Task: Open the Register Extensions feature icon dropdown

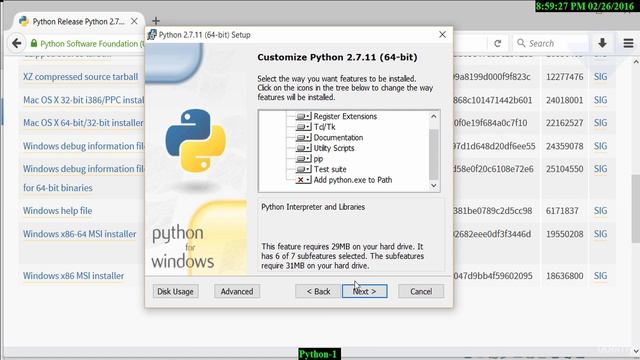Action: pyautogui.click(x=304, y=116)
